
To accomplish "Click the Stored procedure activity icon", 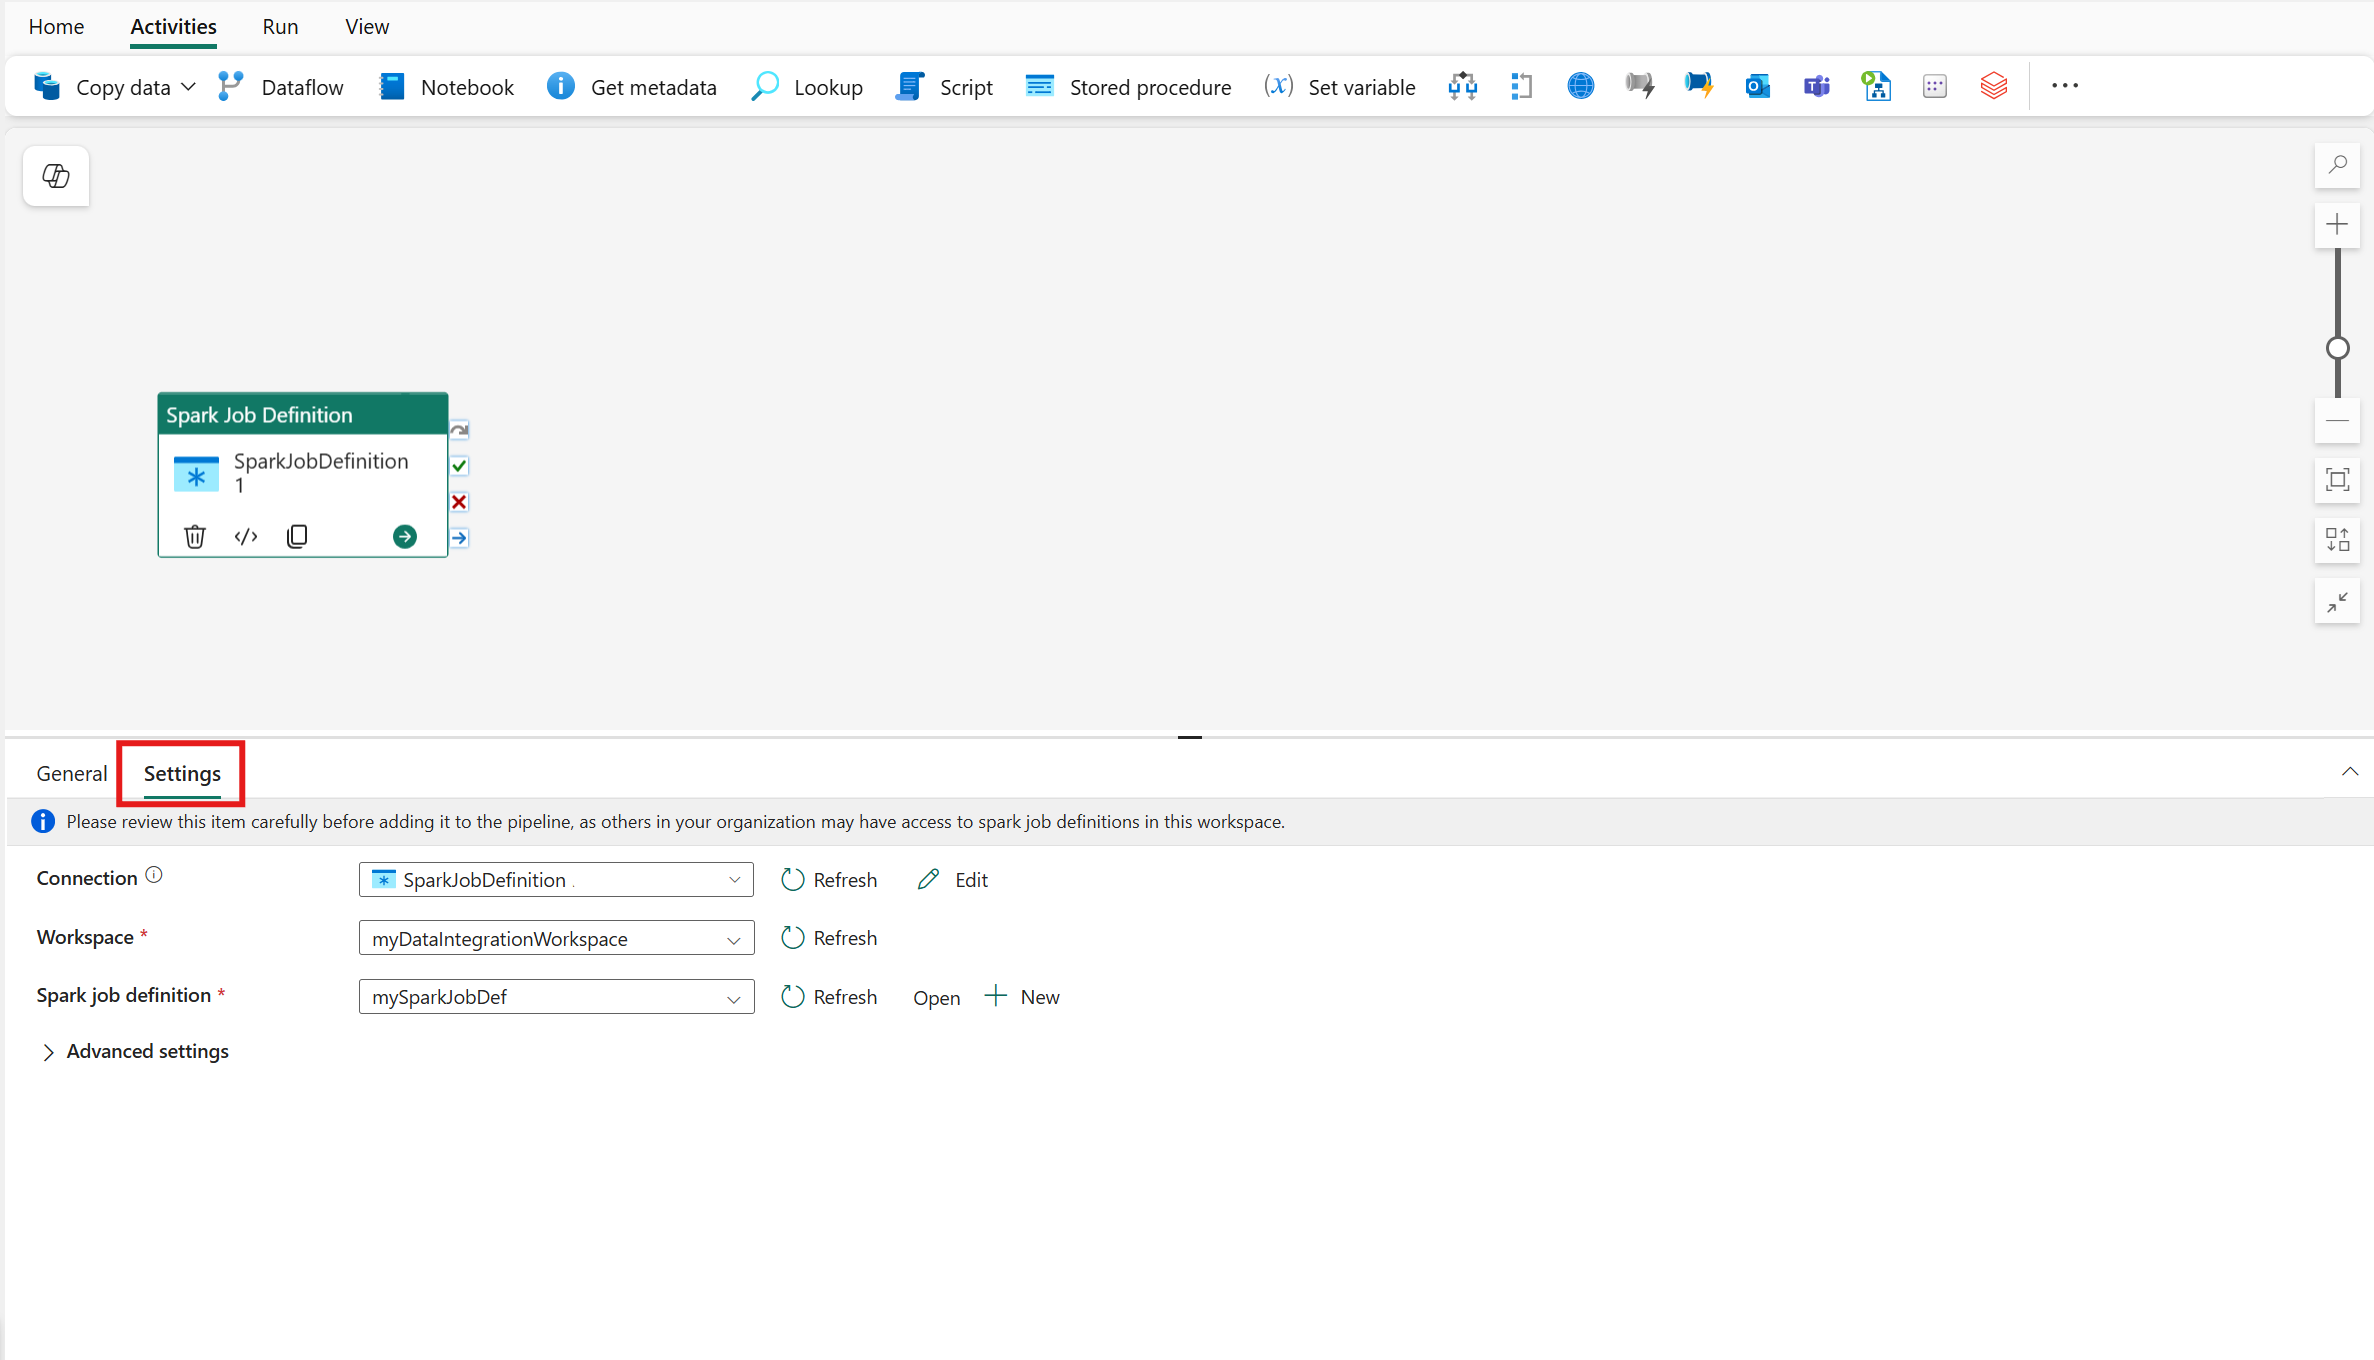I will point(1037,85).
